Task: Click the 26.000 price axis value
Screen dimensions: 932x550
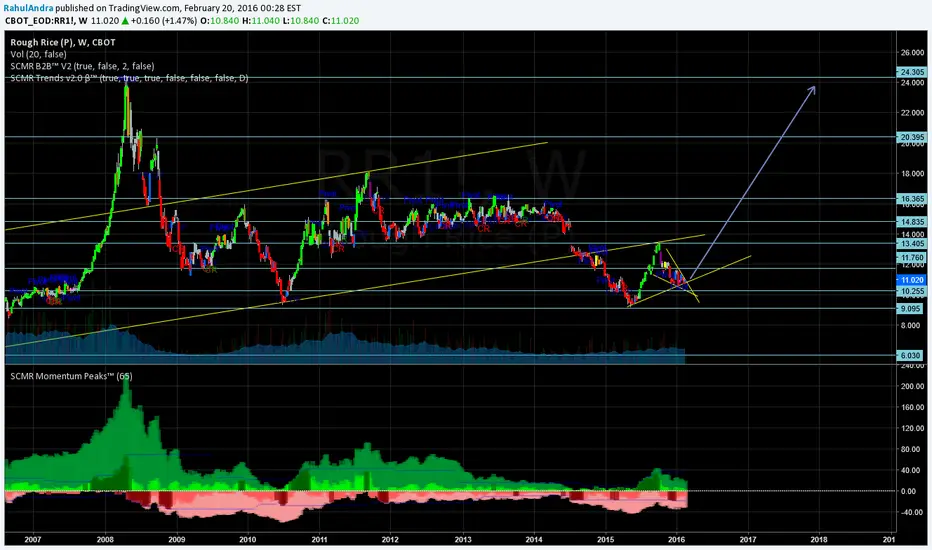Action: coord(912,52)
